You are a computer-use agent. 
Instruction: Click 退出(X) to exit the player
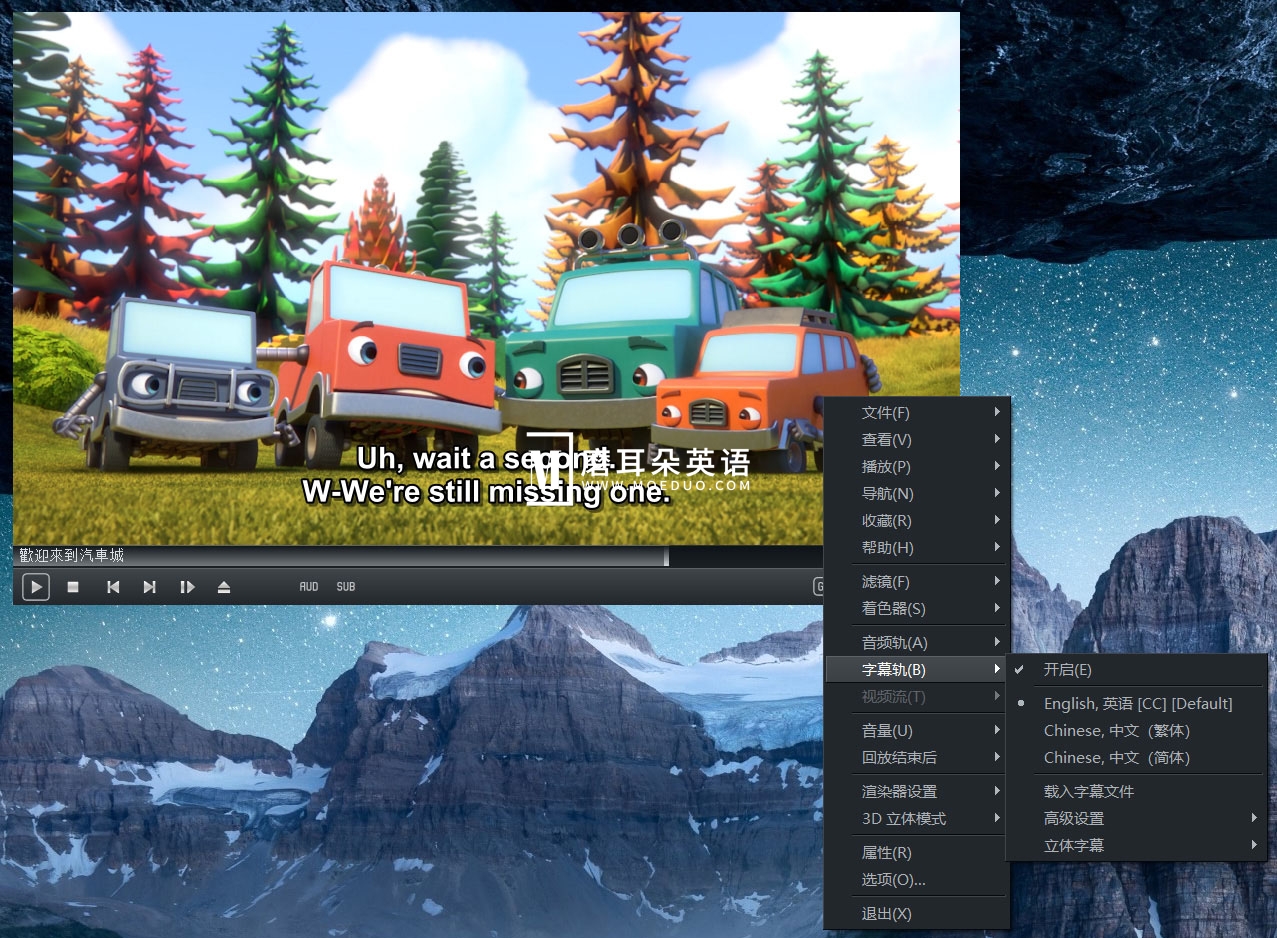pyautogui.click(x=887, y=914)
